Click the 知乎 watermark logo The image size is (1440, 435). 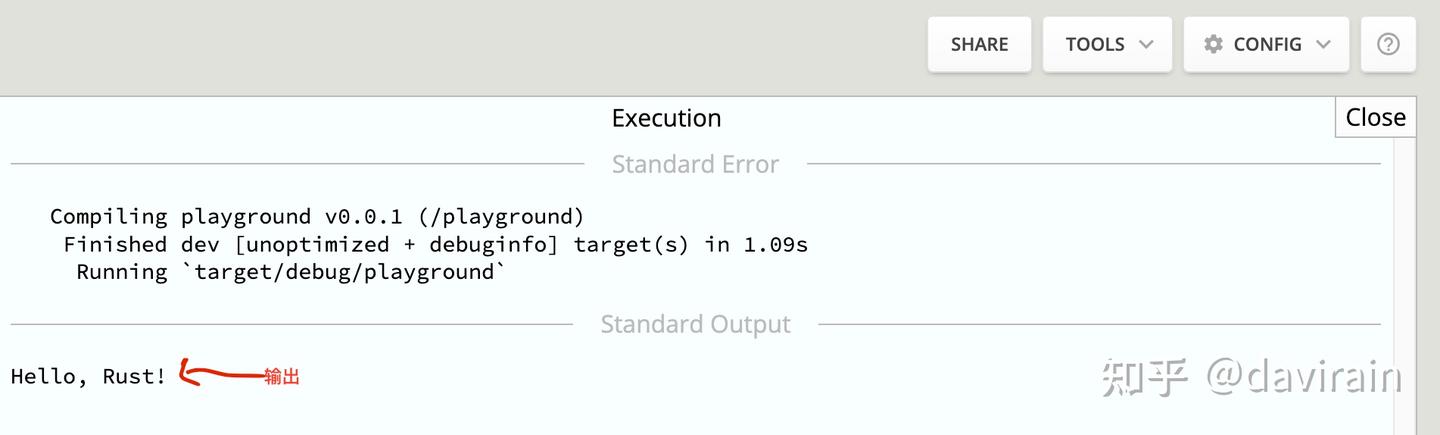(x=1145, y=377)
